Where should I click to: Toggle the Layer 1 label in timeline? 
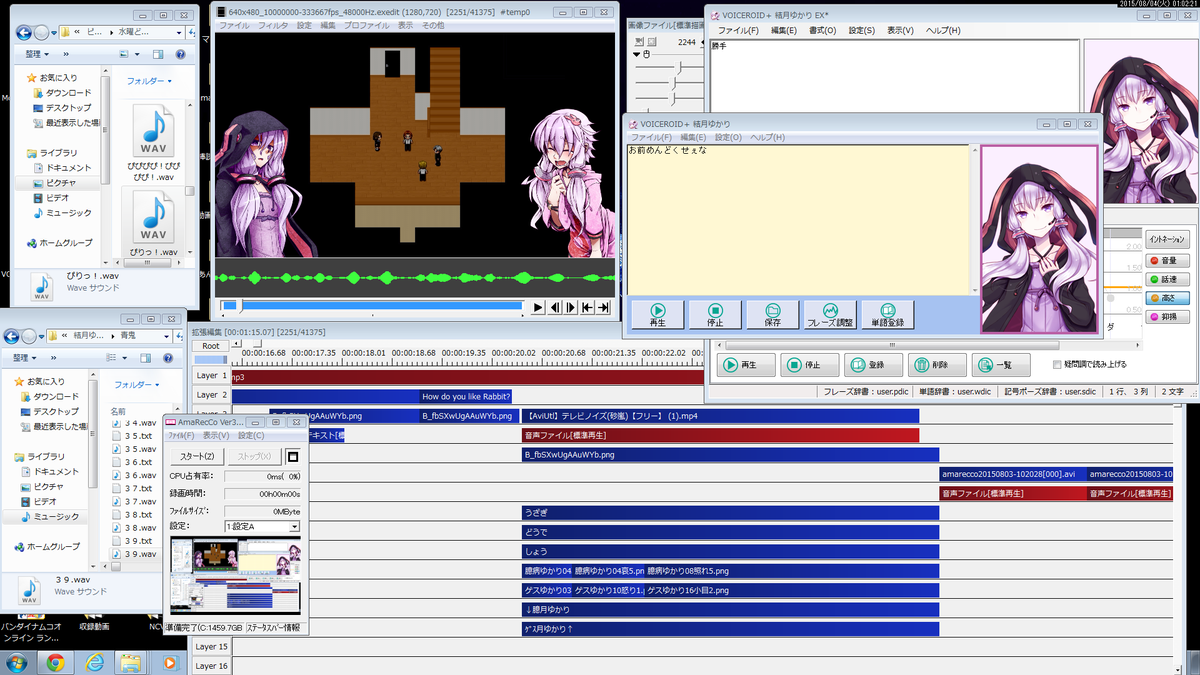[211, 376]
